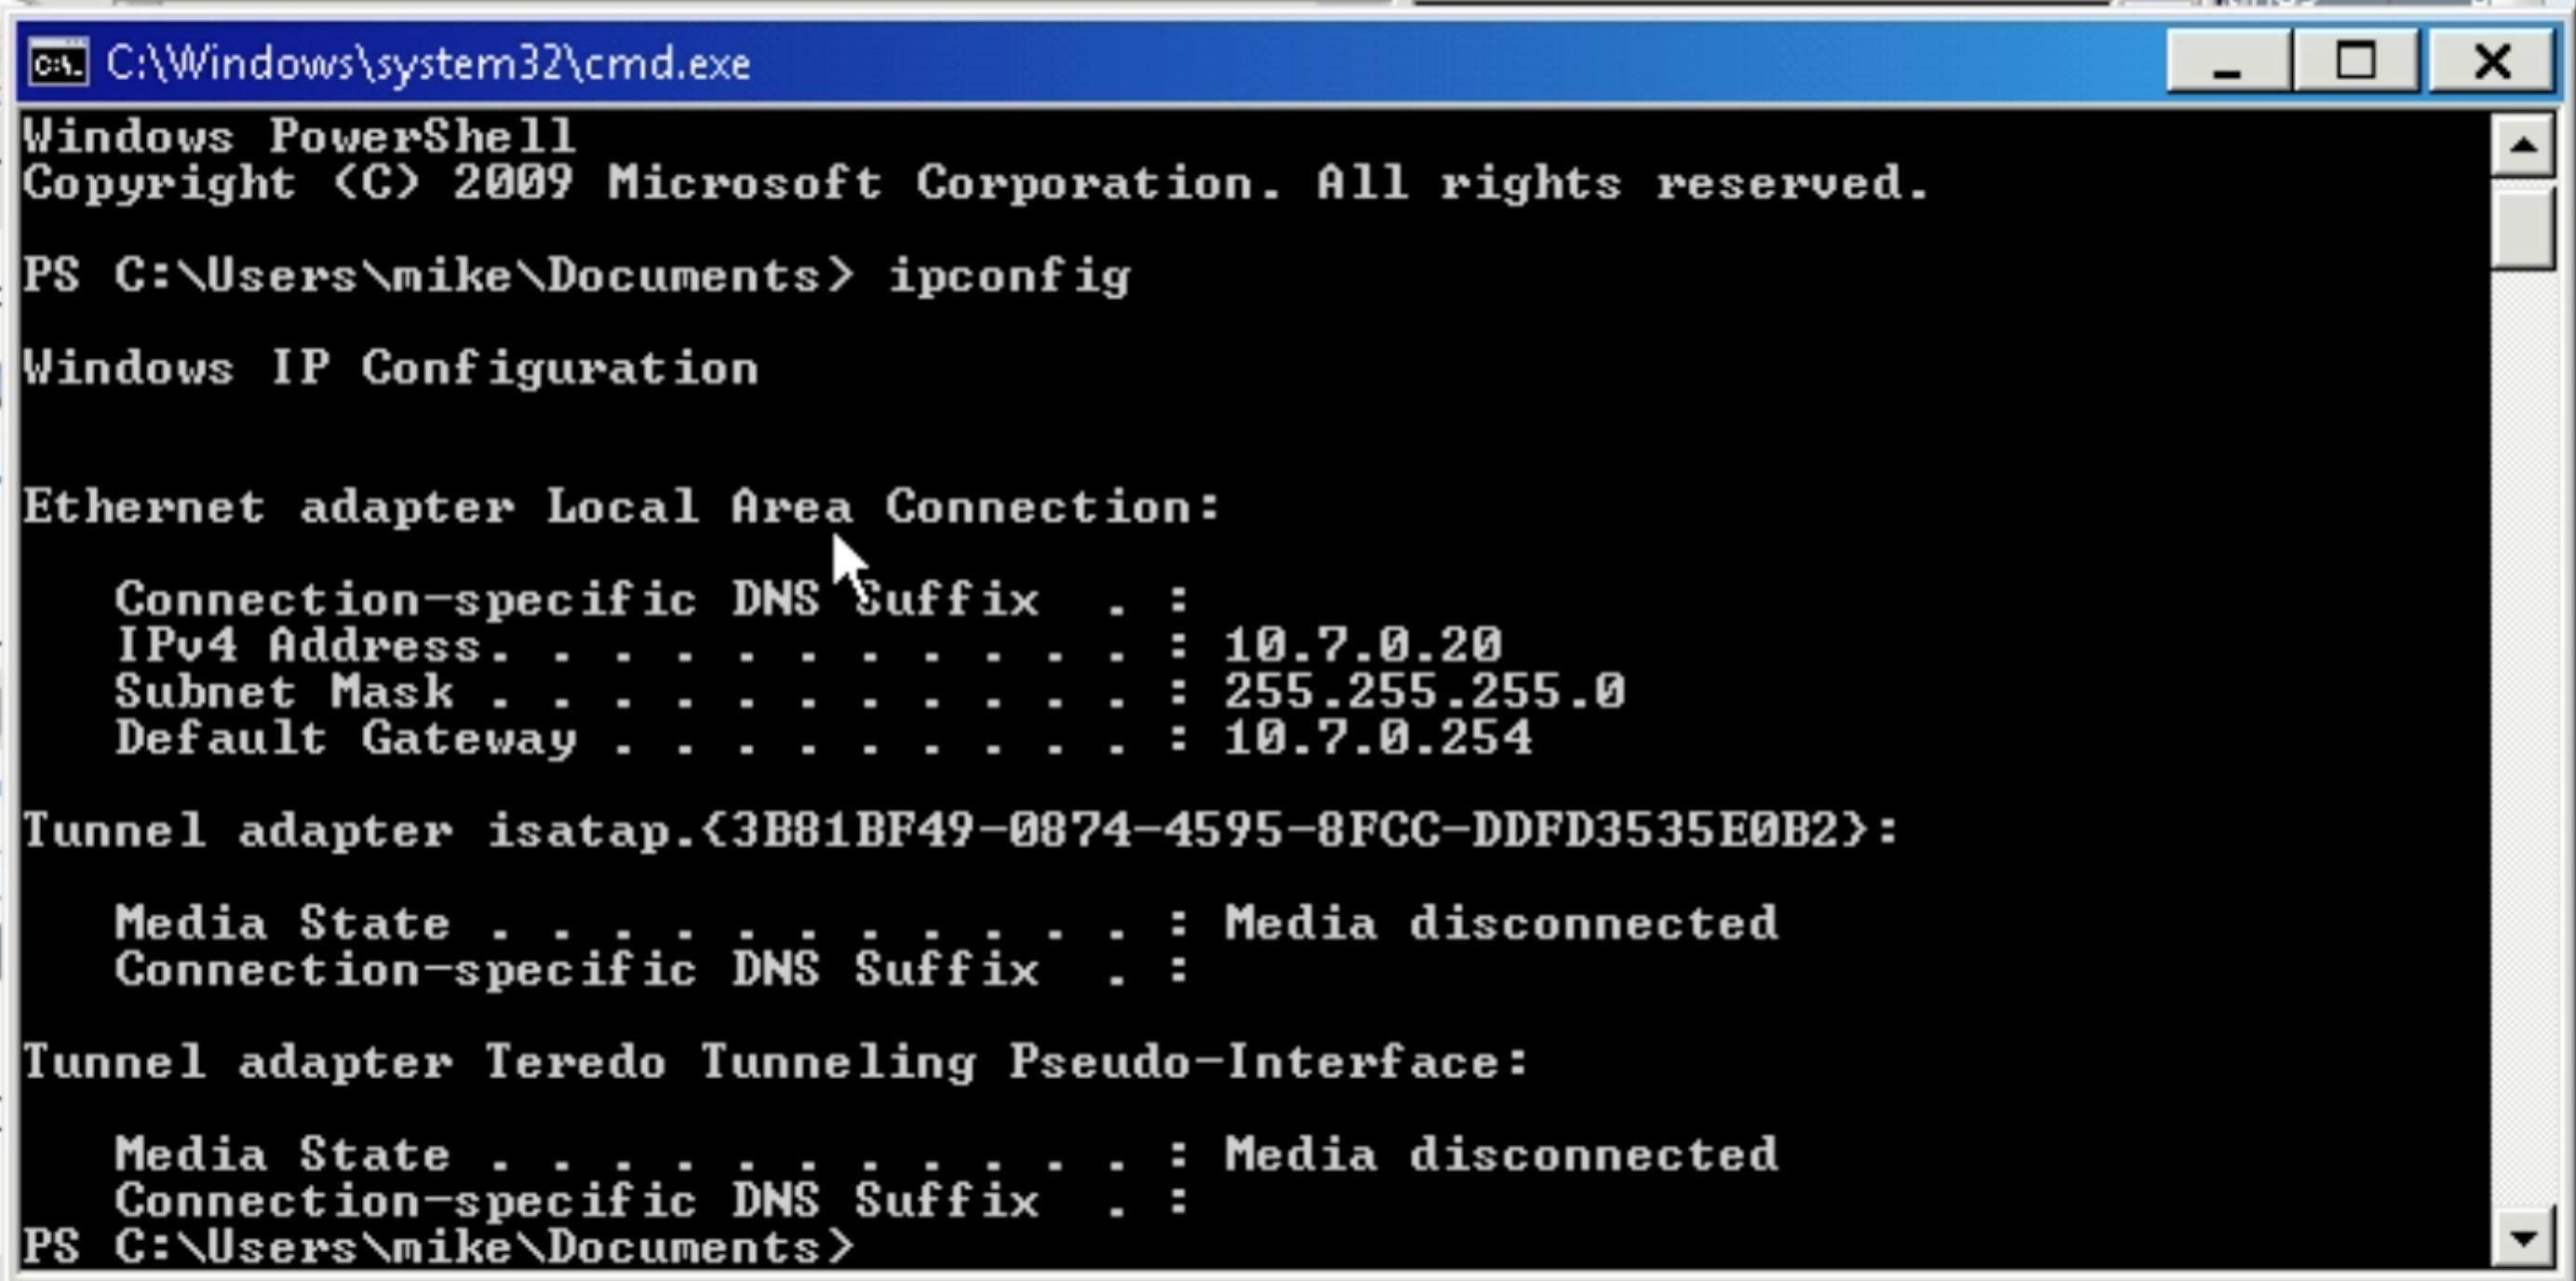Screen dimensions: 2576x1281
Task: Click the typed ipconfig command
Action: pos(1010,277)
